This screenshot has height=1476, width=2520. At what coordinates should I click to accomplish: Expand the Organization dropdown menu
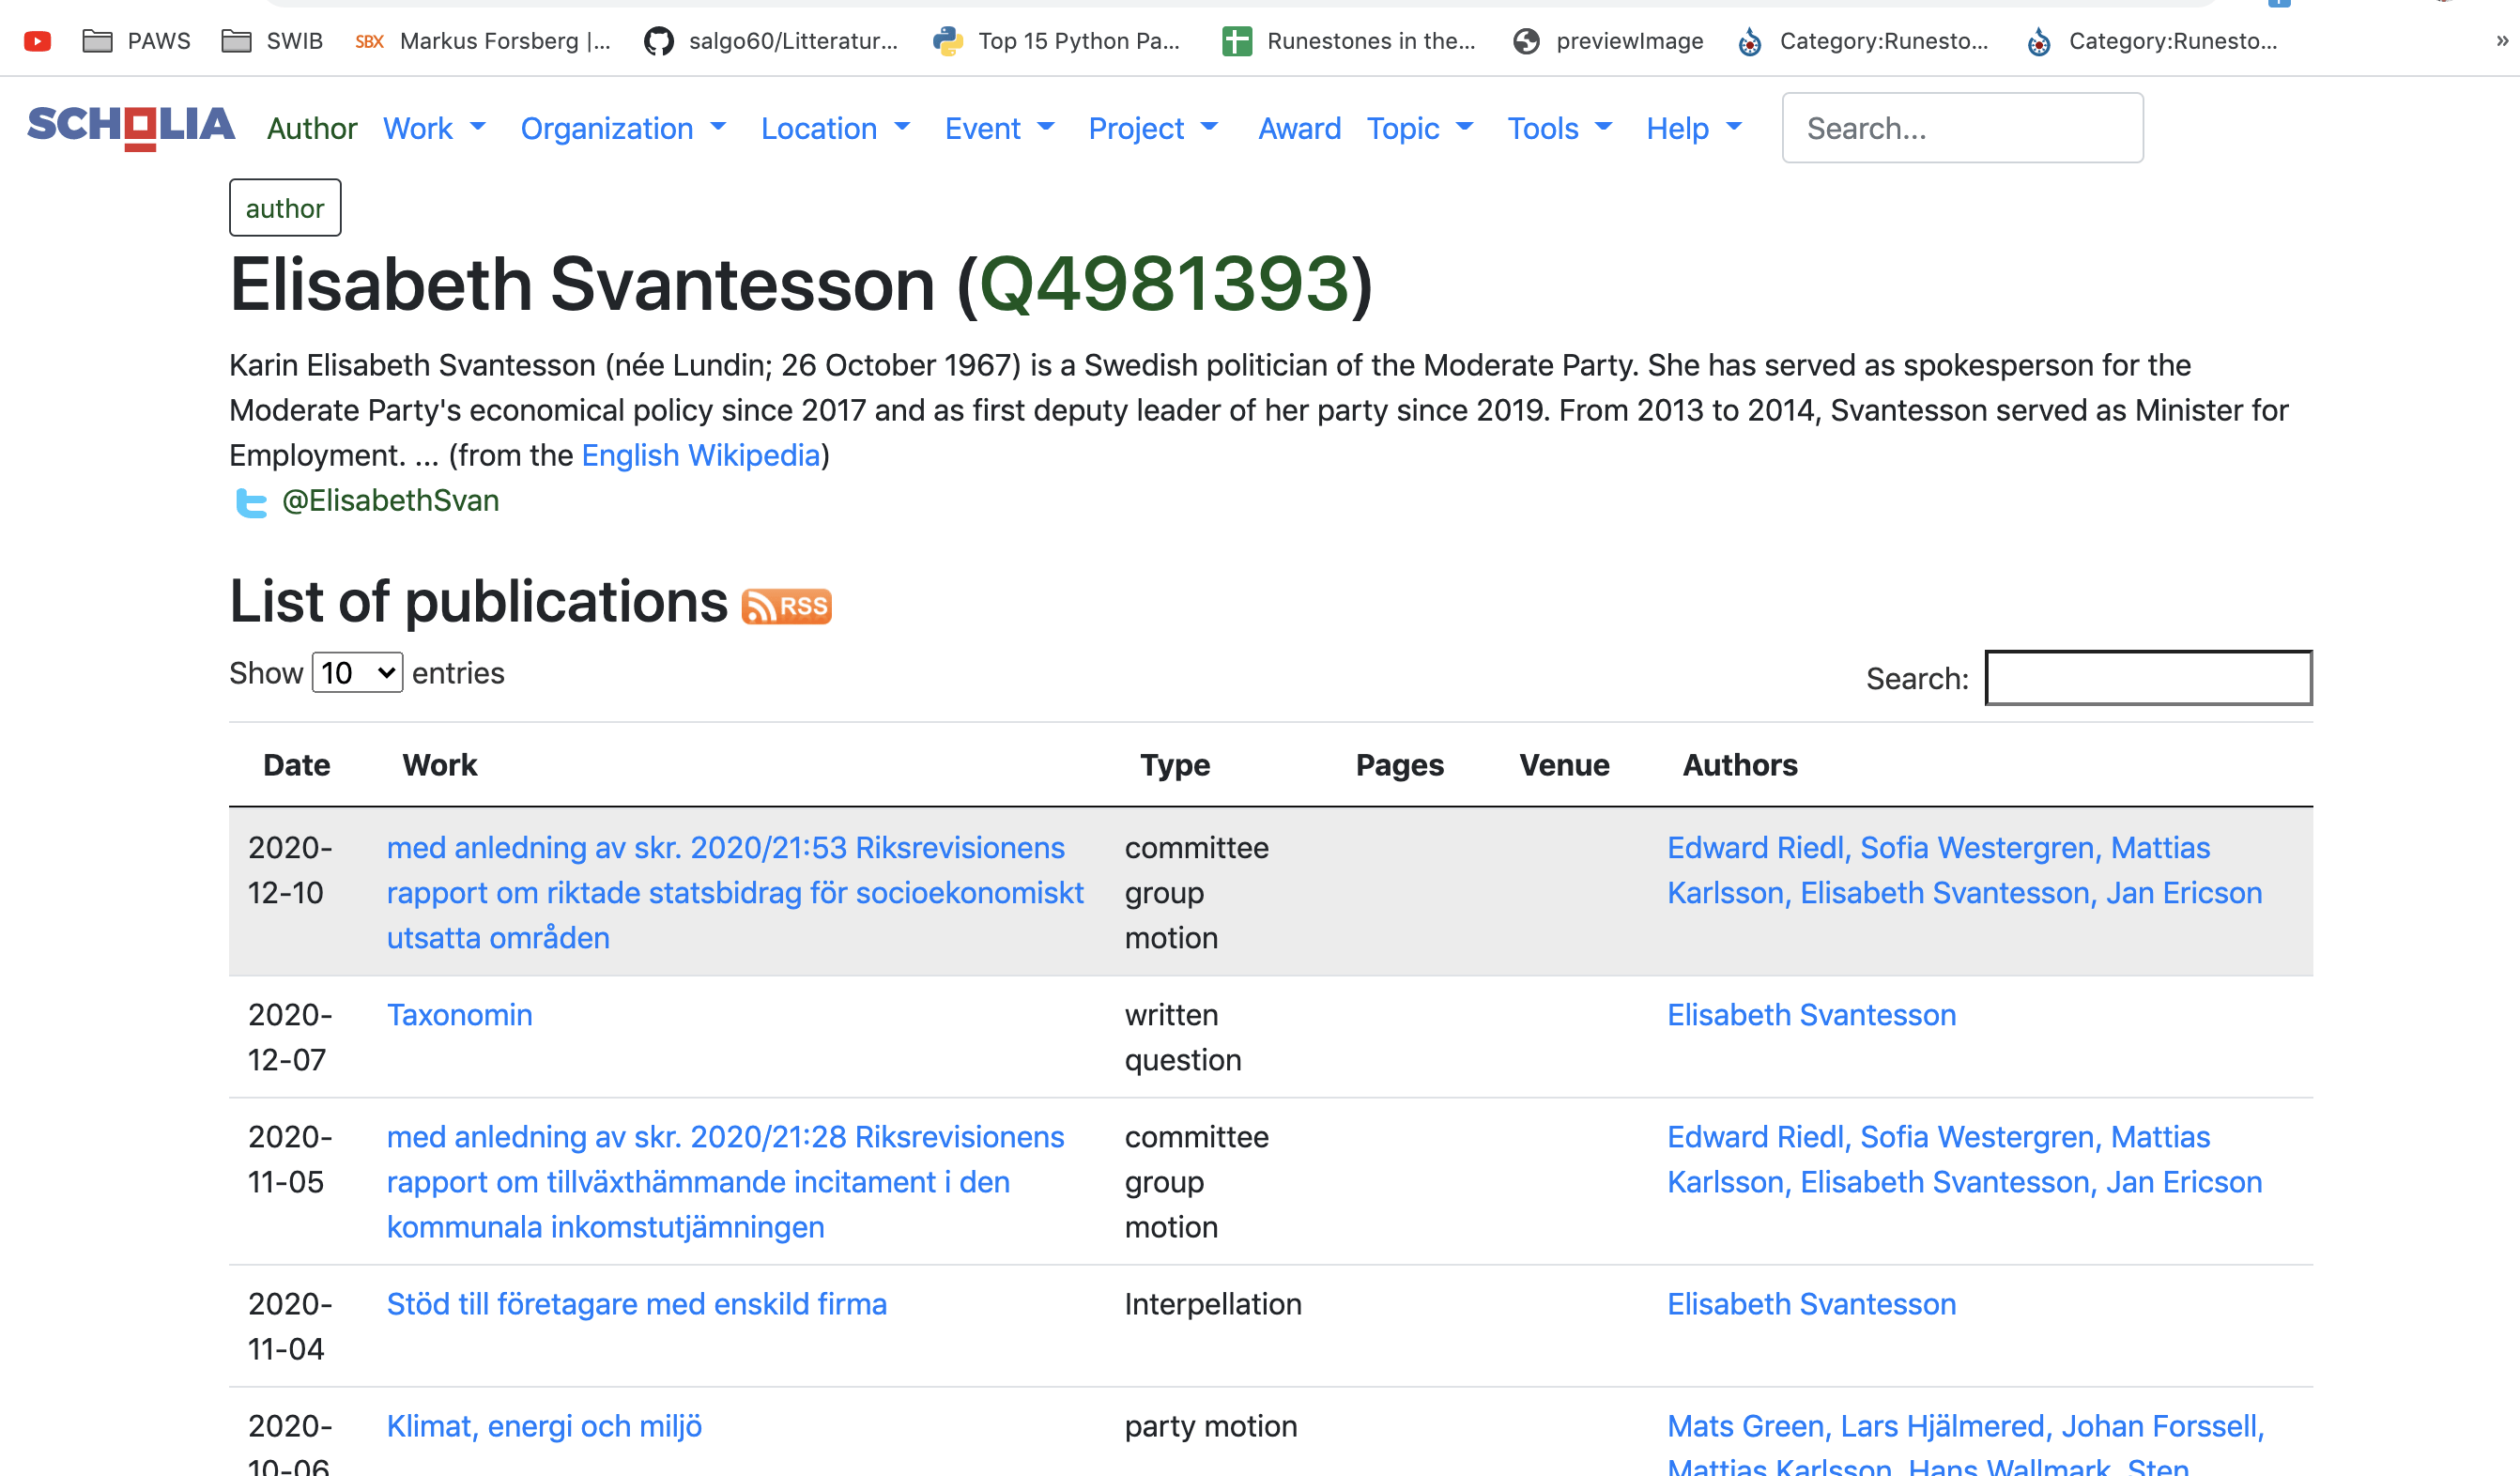[x=623, y=128]
